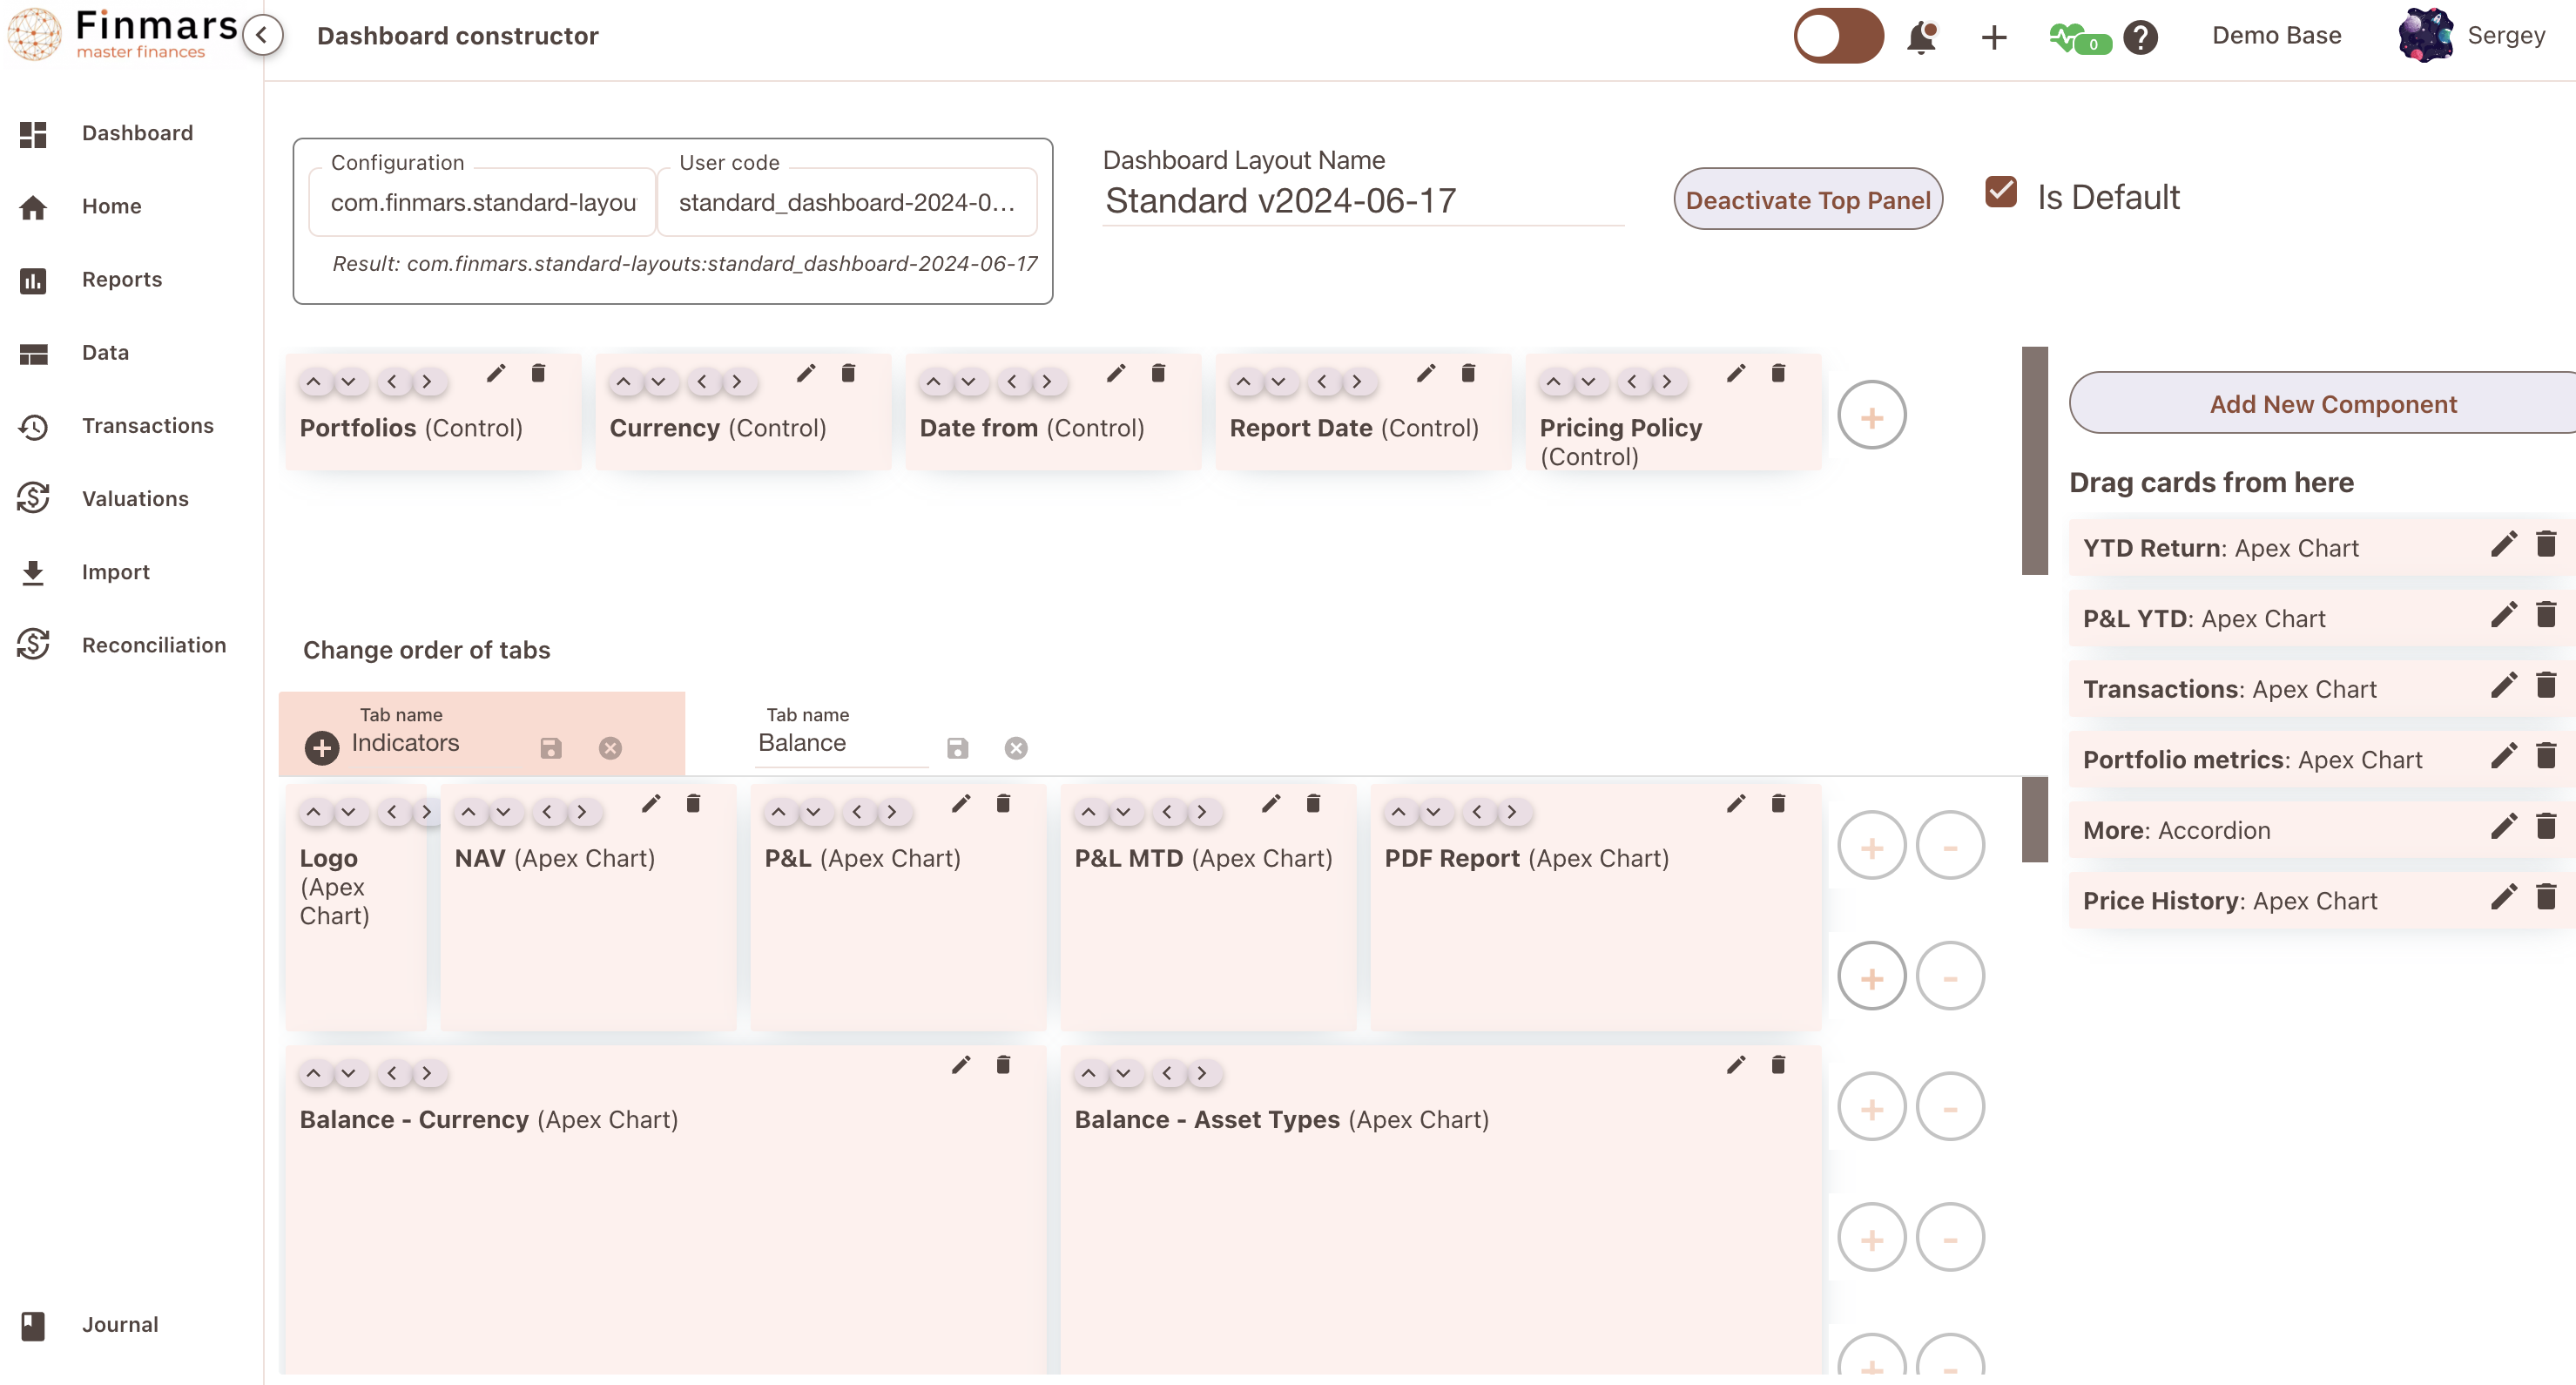
Task: Move Balance - Currency card down
Action: click(x=348, y=1073)
